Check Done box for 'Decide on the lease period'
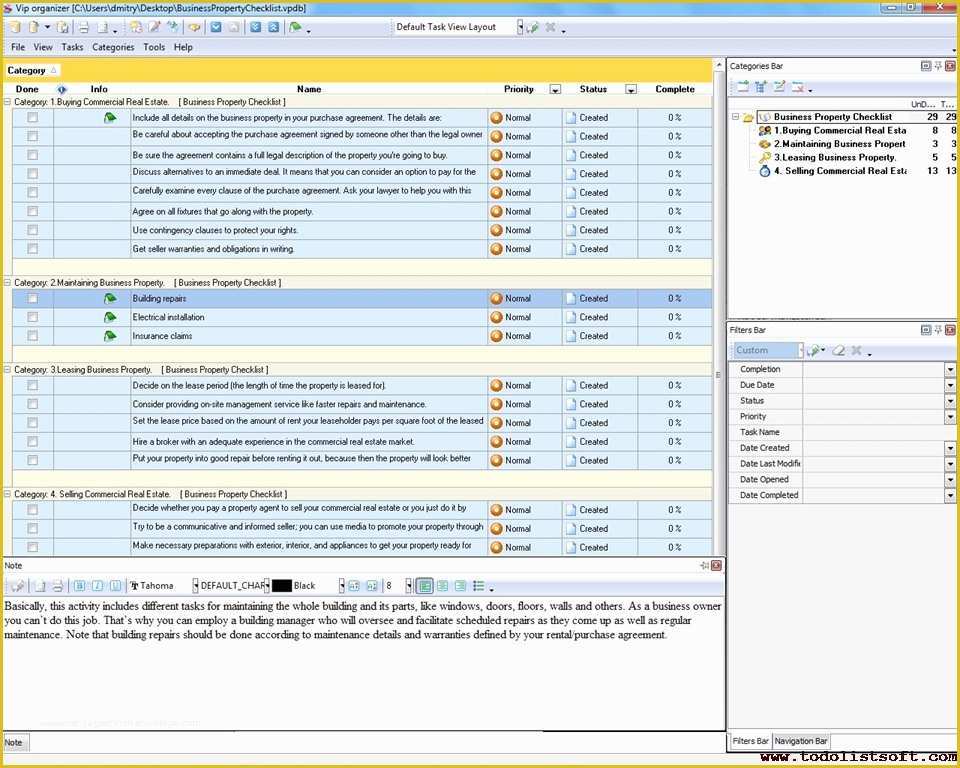This screenshot has height=768, width=960. click(32, 385)
